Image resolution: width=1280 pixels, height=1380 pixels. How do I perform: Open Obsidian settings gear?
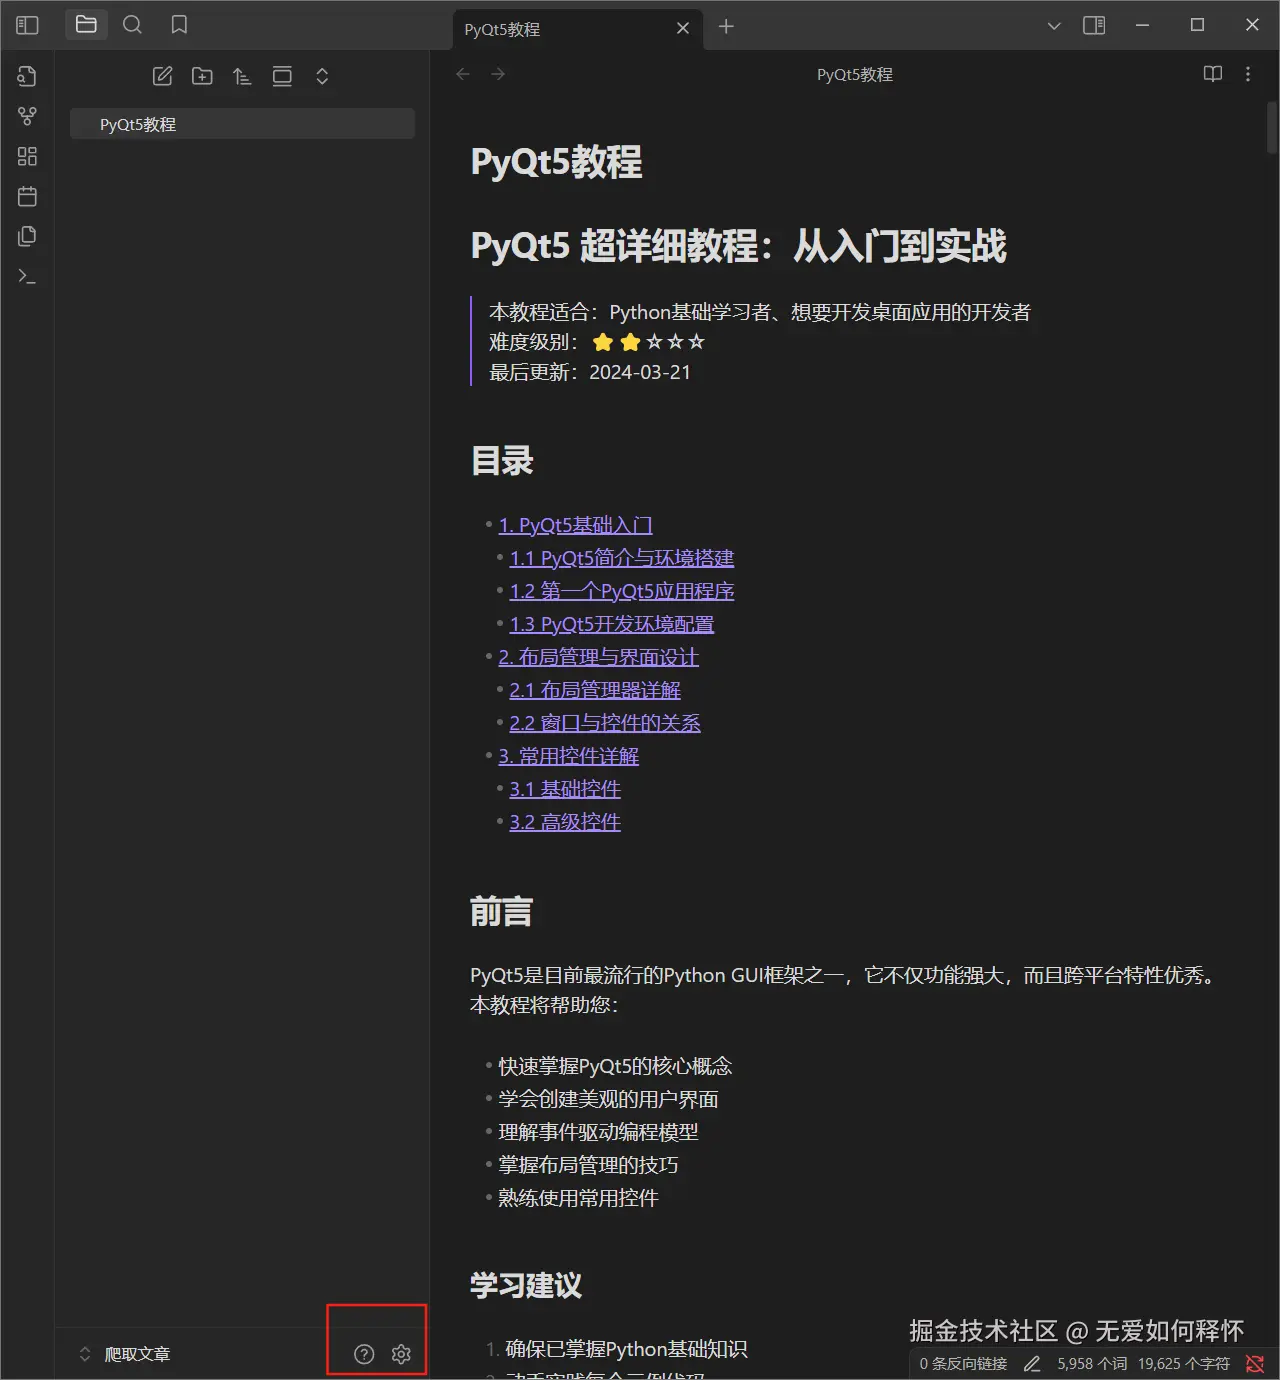pyautogui.click(x=401, y=1354)
